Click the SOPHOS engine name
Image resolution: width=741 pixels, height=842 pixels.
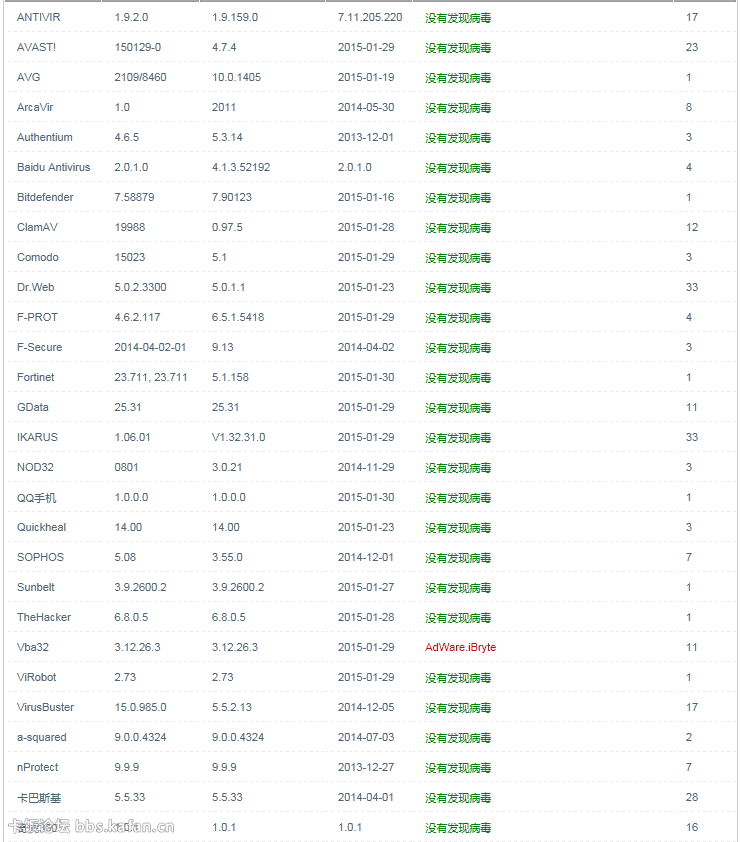coord(40,557)
